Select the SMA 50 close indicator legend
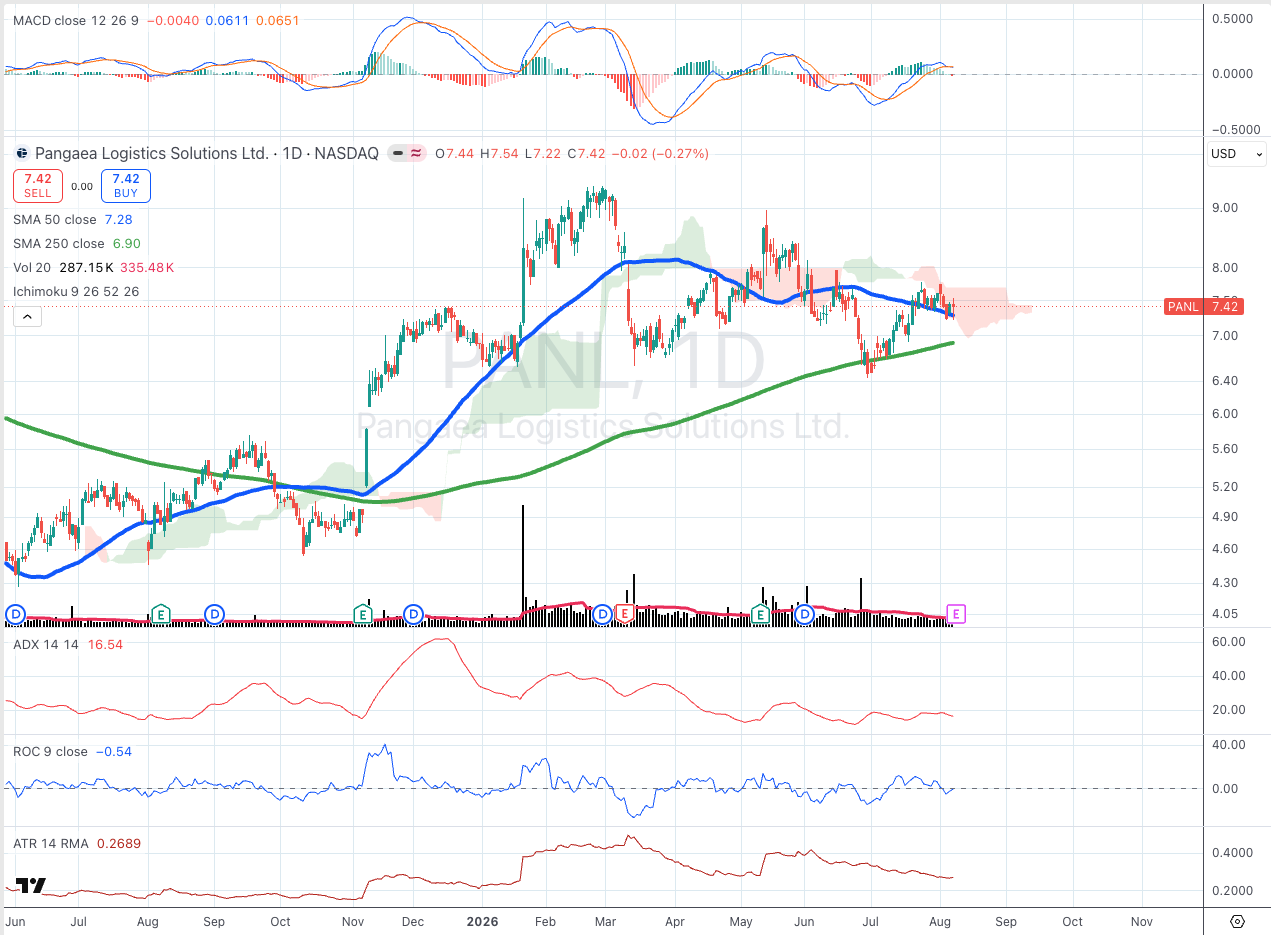 pyautogui.click(x=55, y=220)
